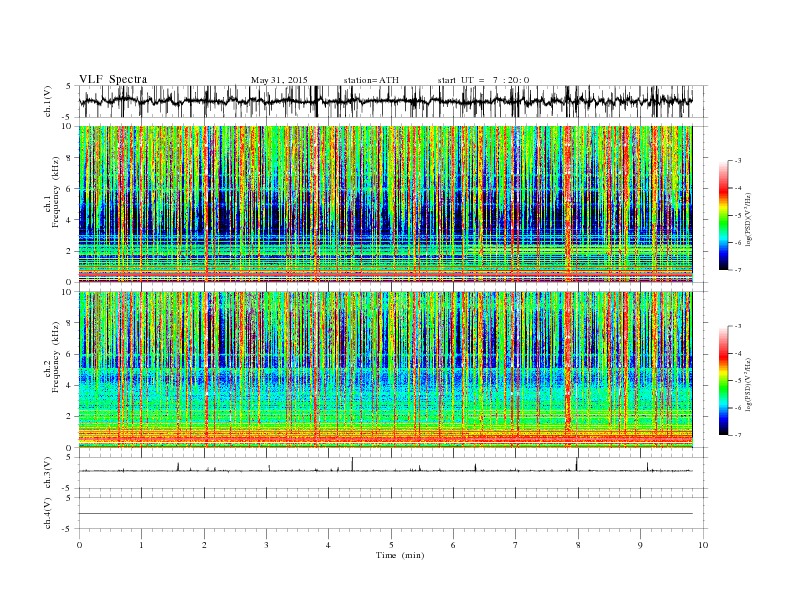Click the ch.2 spectrogram '4' kHz tick label
Screen dimensions: 792x612
tap(69, 386)
